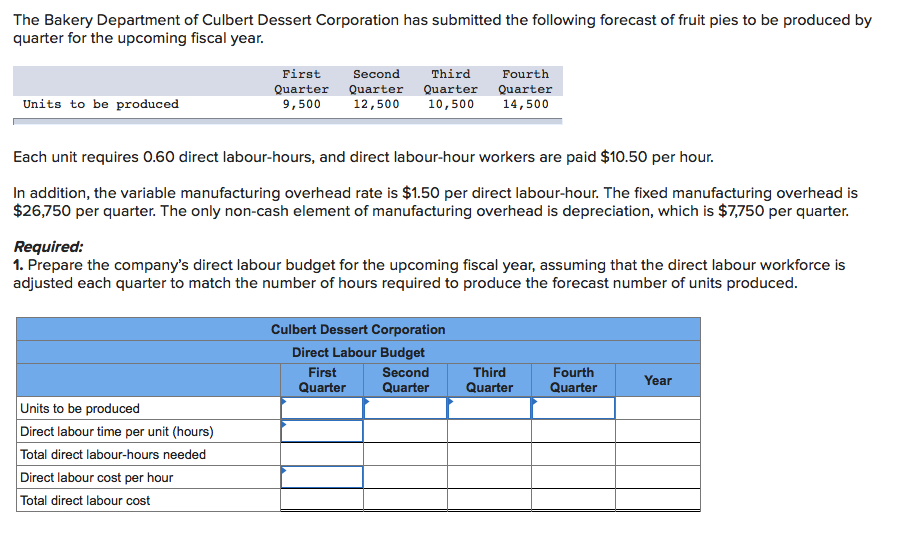Screen dimensions: 920x540
Task: Select Third Quarter direct labour cost per hour cell
Action: [489, 477]
